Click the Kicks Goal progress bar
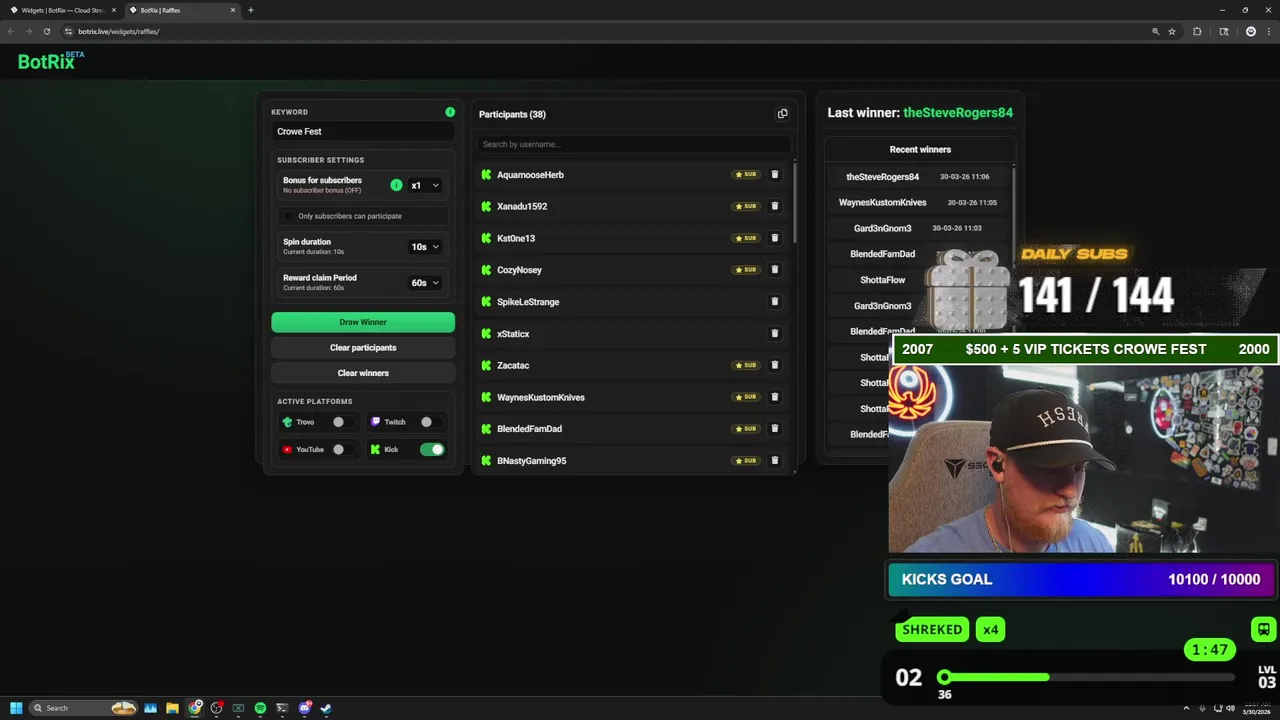Viewport: 1280px width, 720px height. click(1081, 579)
